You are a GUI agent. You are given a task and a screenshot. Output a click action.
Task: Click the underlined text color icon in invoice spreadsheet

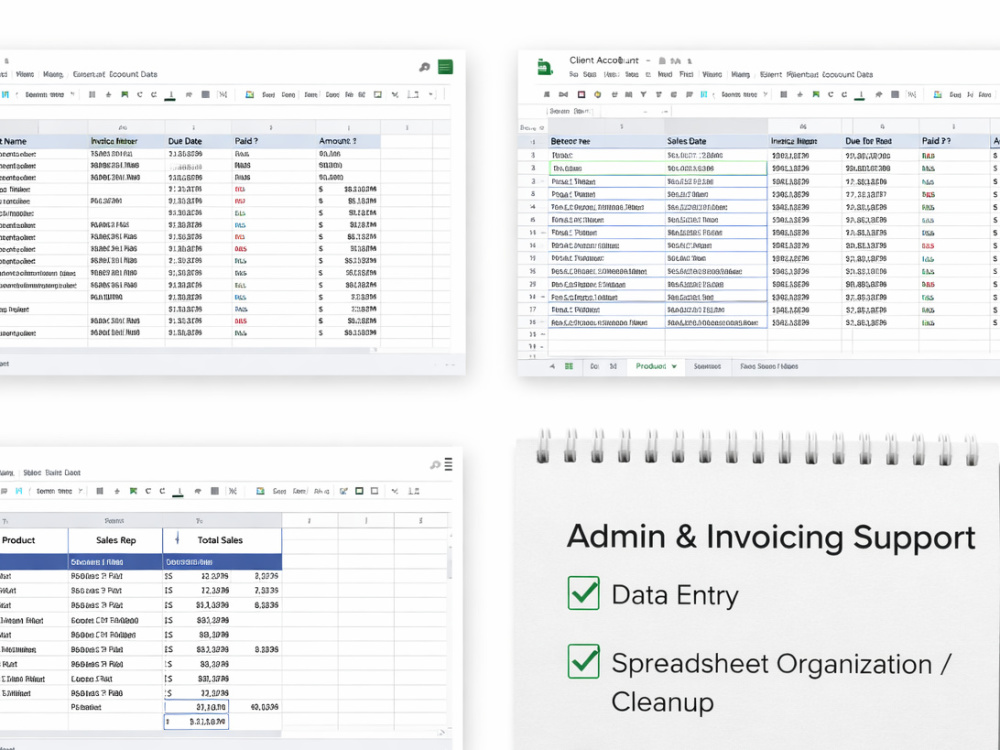tap(170, 95)
